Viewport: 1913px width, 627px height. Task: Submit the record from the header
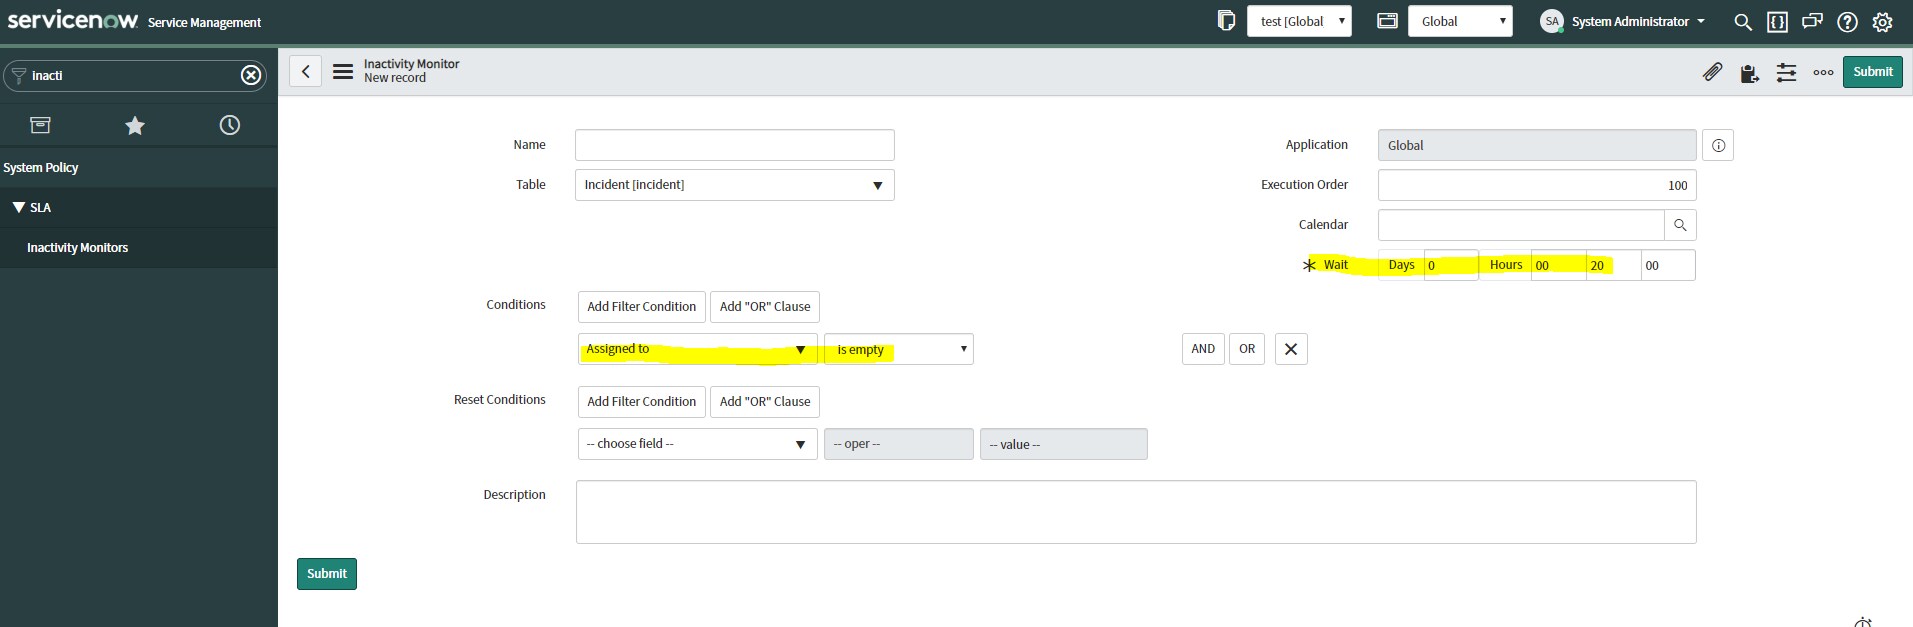point(1872,72)
